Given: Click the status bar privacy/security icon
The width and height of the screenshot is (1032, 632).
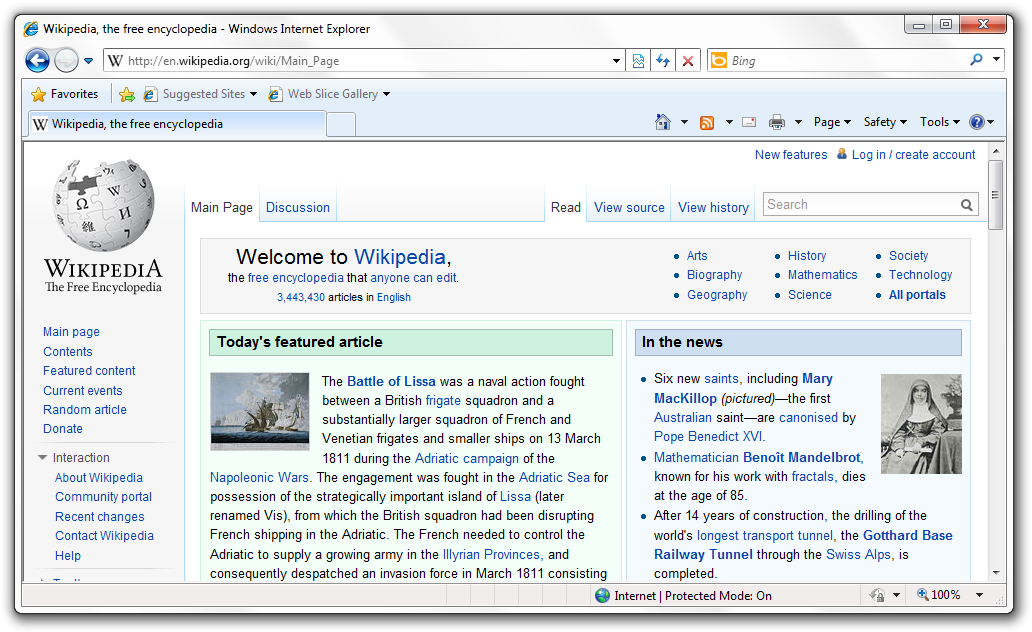Looking at the screenshot, I should [877, 595].
